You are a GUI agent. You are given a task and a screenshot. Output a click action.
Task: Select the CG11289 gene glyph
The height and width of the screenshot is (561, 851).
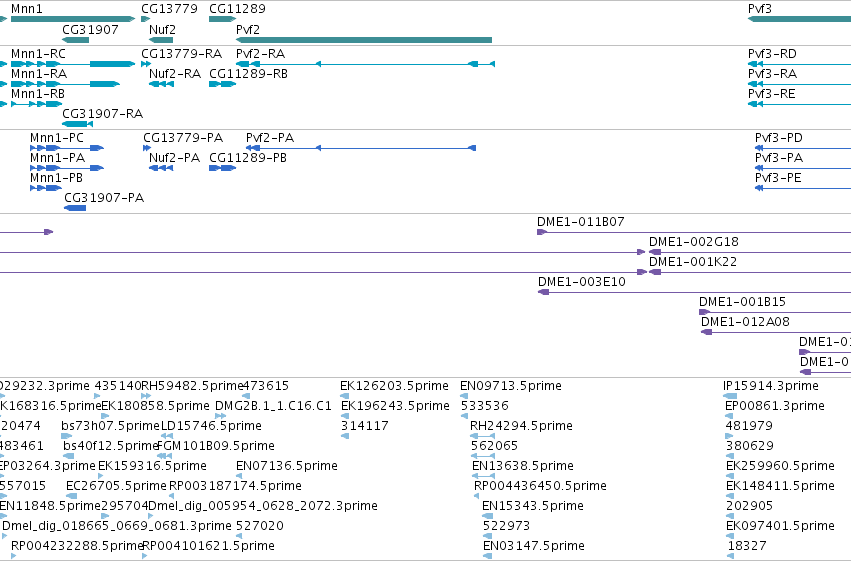[223, 20]
